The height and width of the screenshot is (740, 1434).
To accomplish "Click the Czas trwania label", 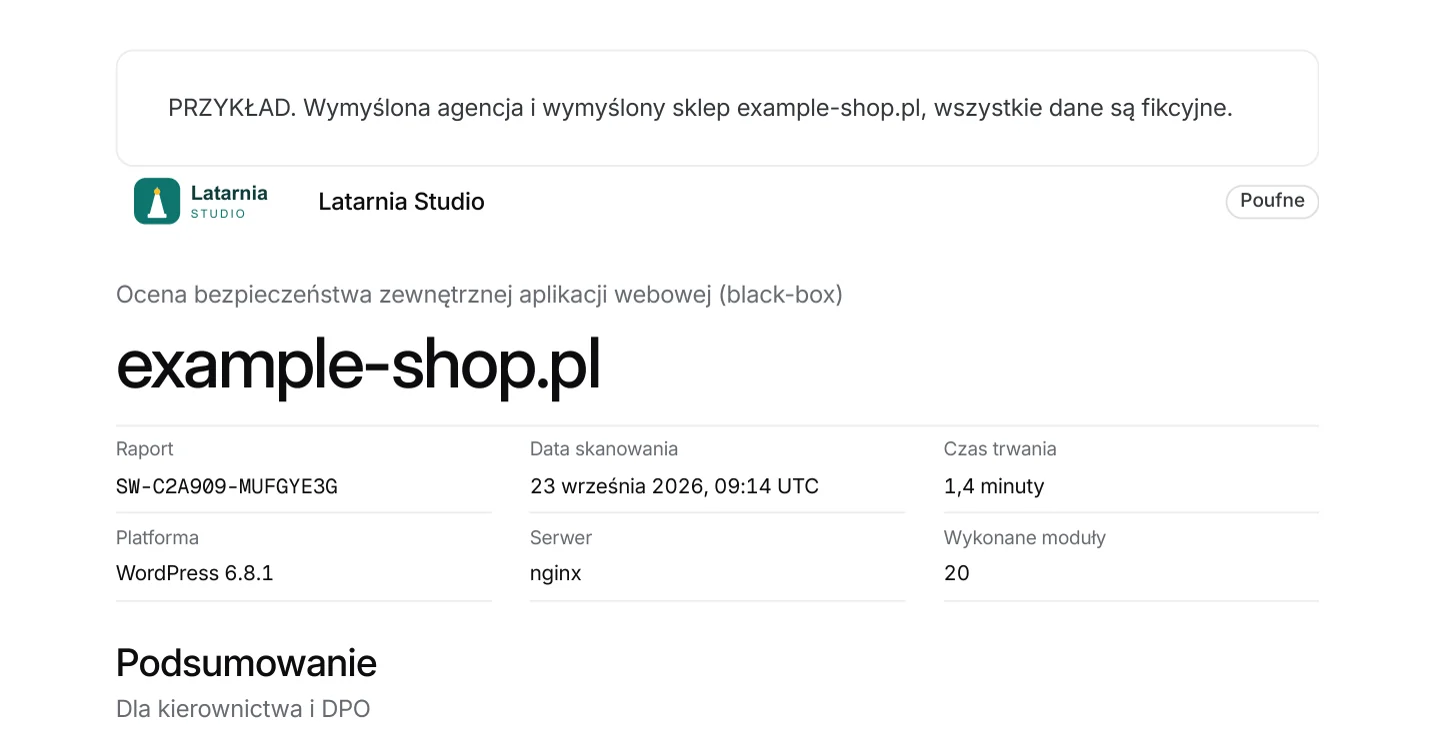I will tap(1000, 449).
